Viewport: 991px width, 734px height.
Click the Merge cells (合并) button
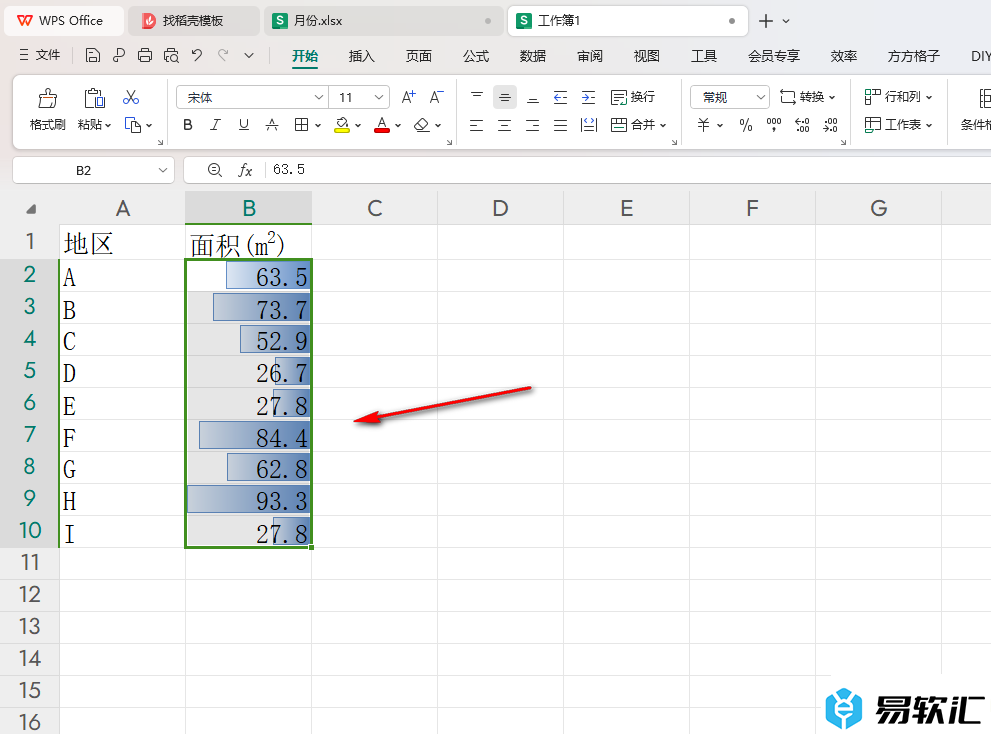pos(638,125)
